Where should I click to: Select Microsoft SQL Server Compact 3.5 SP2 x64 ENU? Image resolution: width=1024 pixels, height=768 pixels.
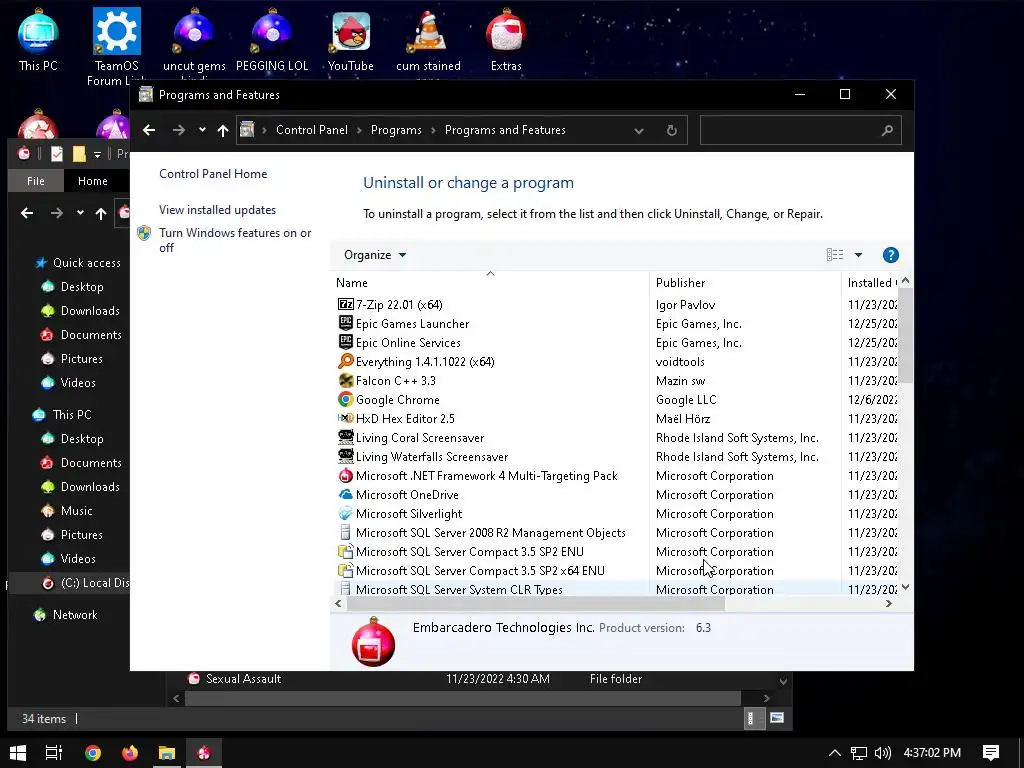(614, 570)
